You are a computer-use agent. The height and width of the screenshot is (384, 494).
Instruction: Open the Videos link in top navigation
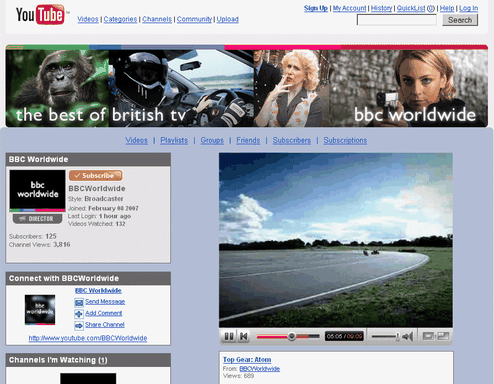click(88, 19)
